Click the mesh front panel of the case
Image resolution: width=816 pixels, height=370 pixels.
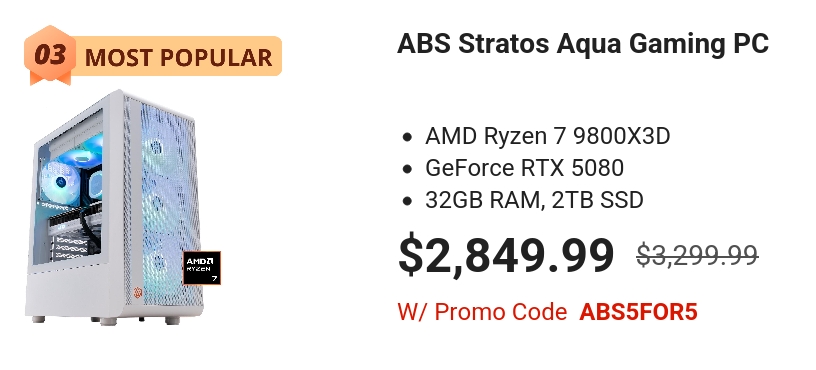[x=169, y=206]
